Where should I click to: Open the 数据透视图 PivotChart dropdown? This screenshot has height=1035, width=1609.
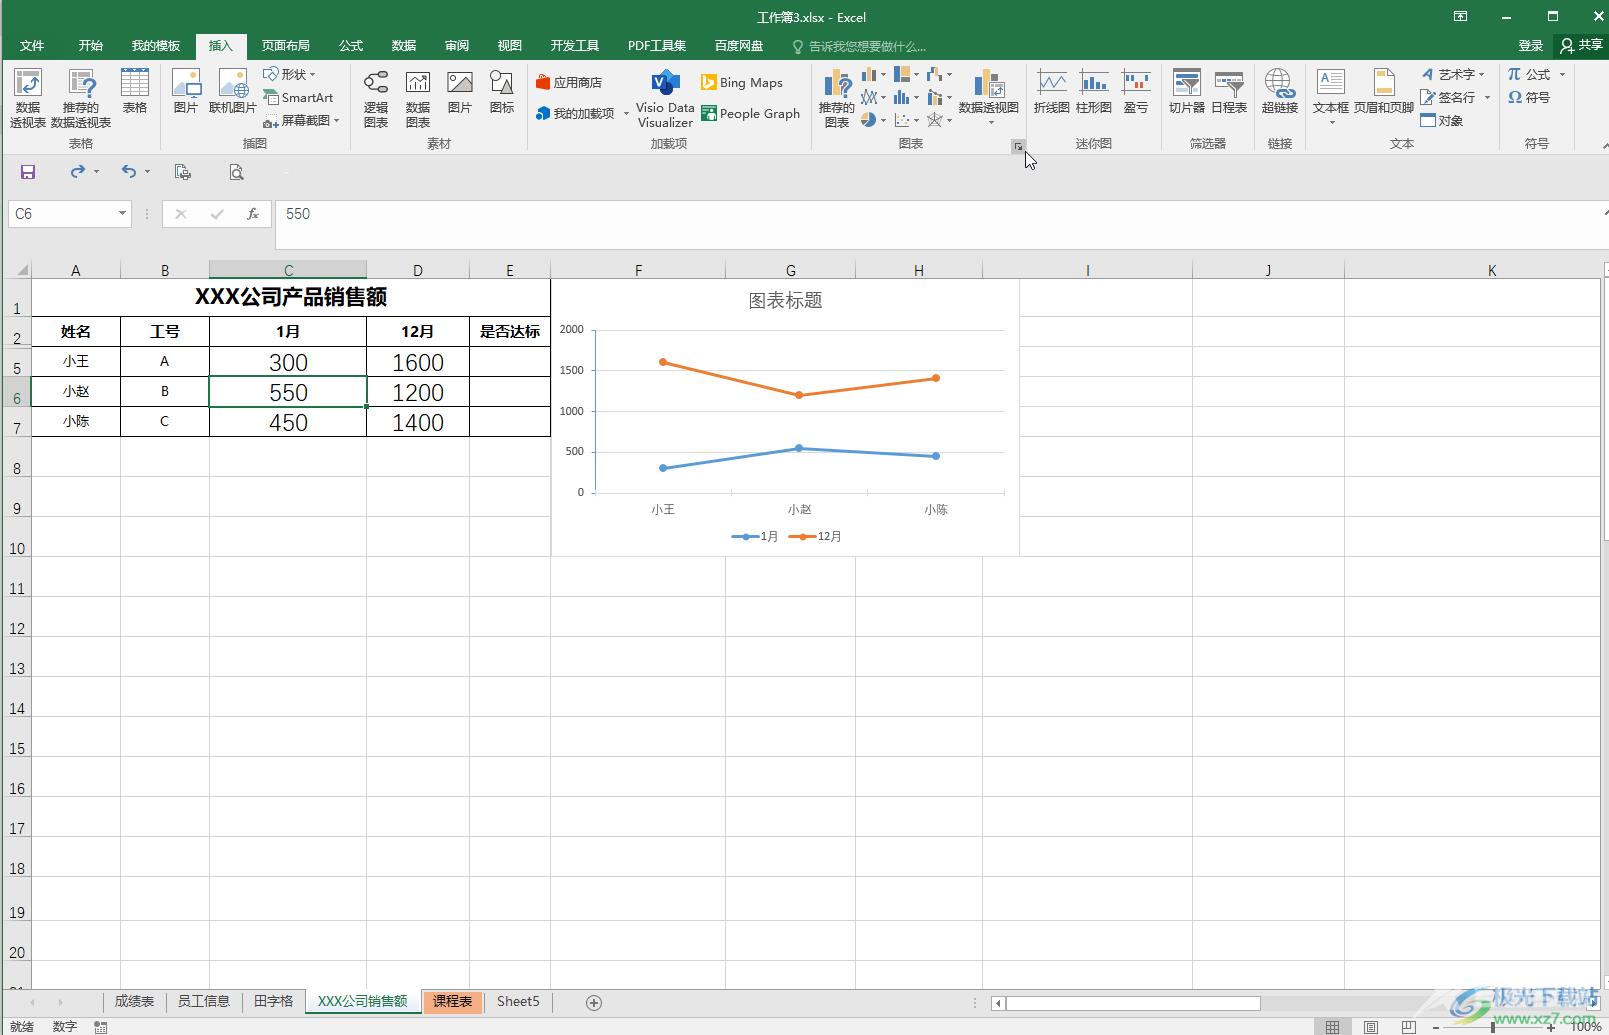(988, 98)
